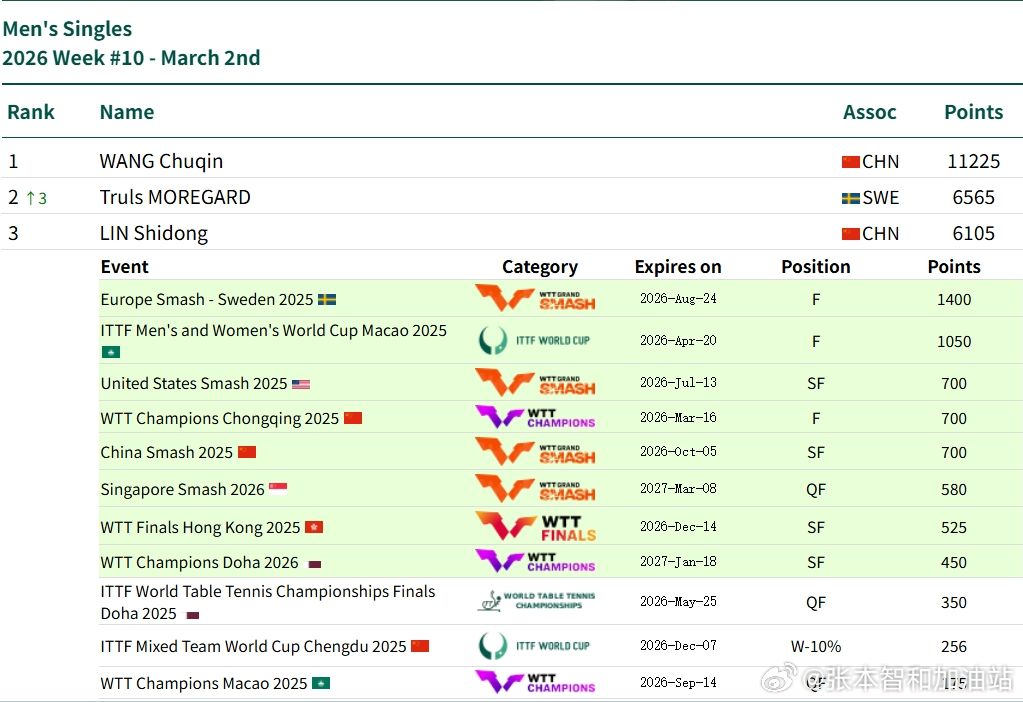Open the China Smash 2025 event link
Screen dimensions: 1023x702
[x=166, y=452]
